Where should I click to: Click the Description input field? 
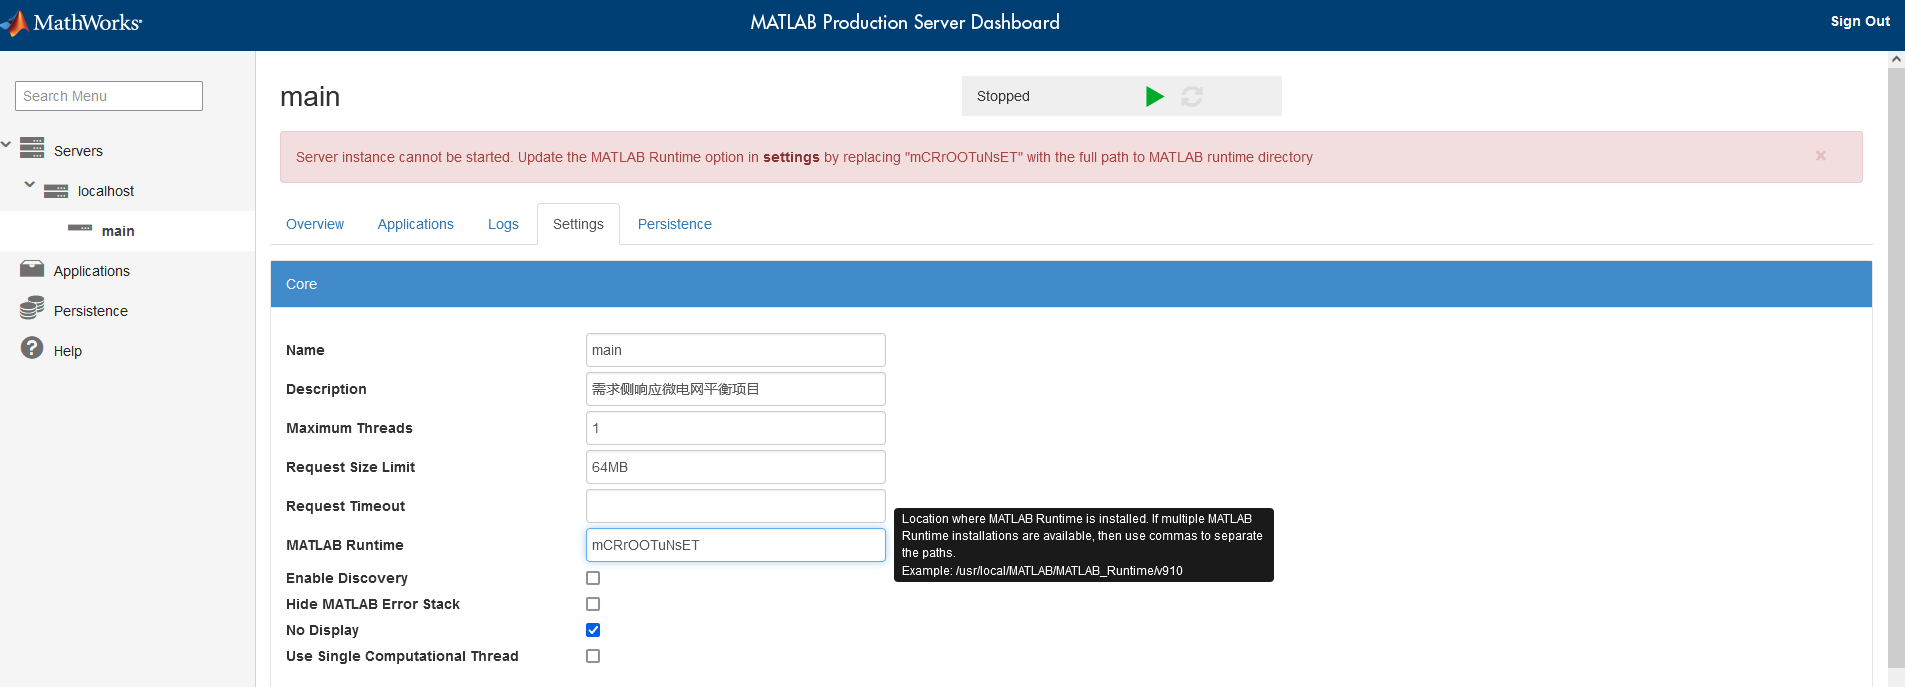point(736,389)
